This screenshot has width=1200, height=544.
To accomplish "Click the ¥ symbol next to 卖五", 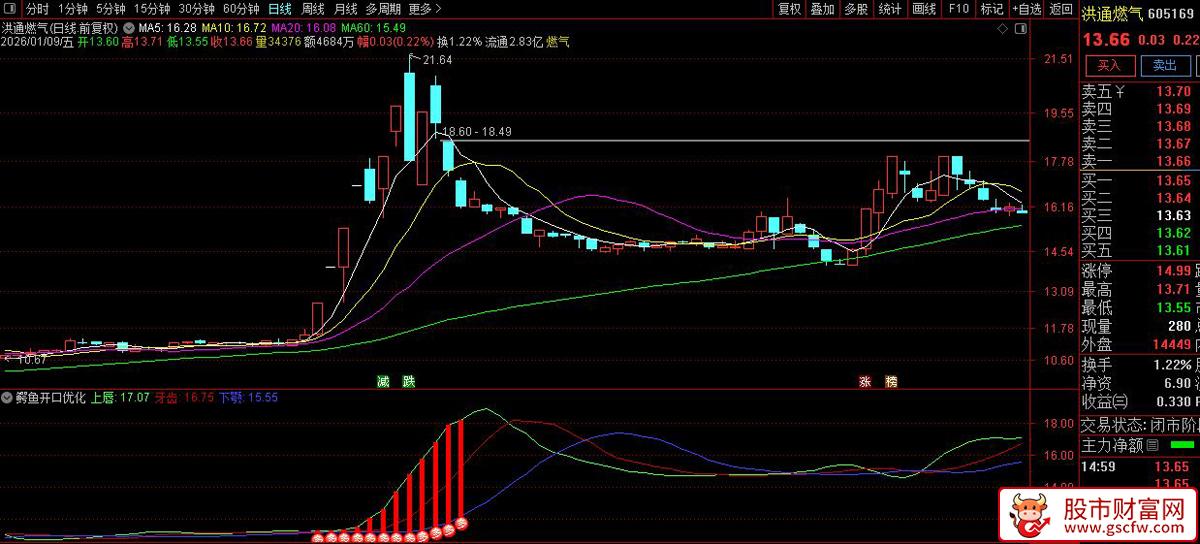I will [x=1120, y=92].
